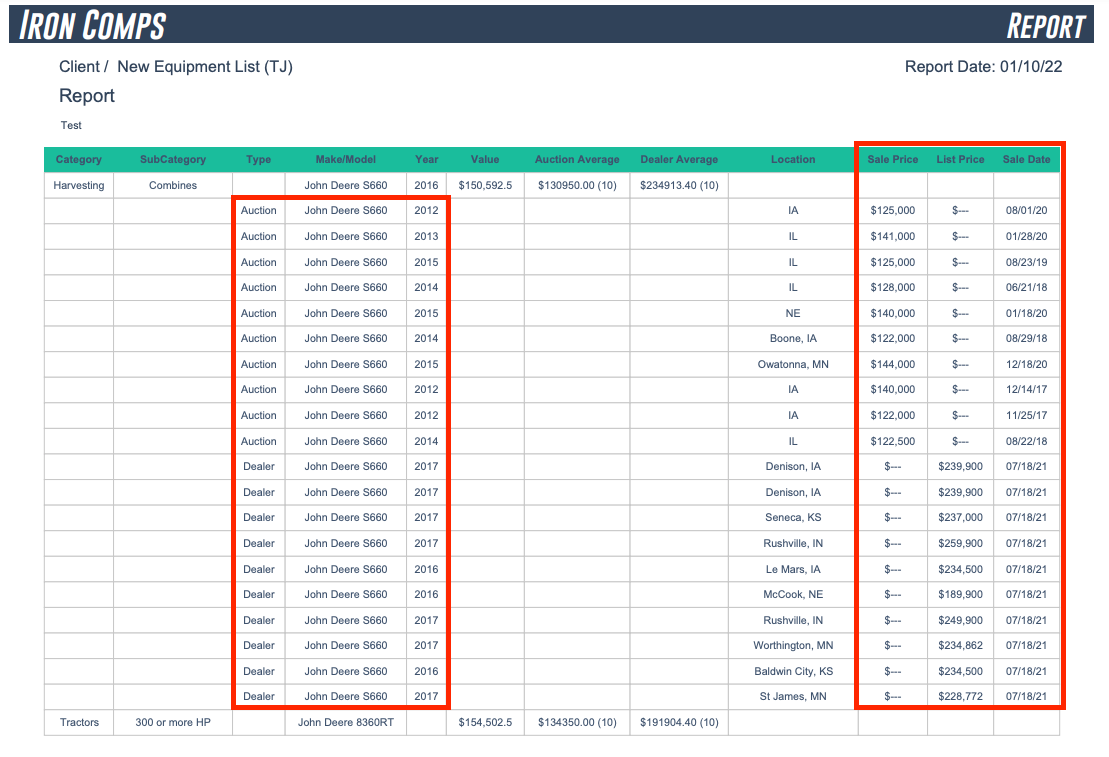This screenshot has height=757, width=1109.
Task: Click the sale date 08/23/19
Action: point(1026,262)
